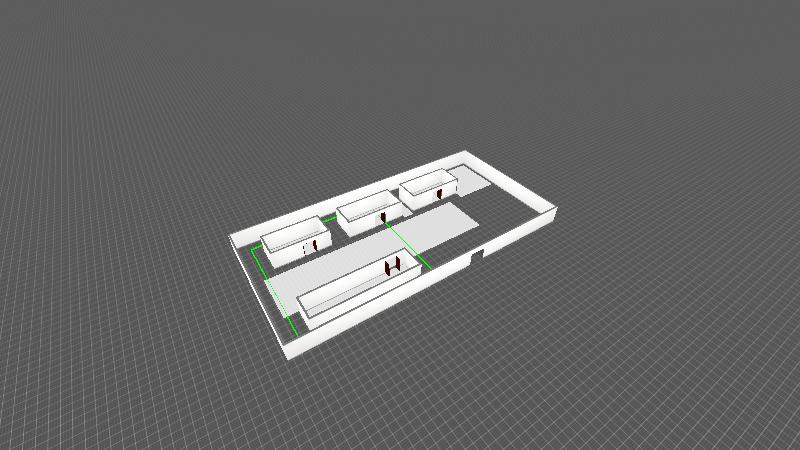Click the outer wall's short right end
Viewport: 800px width, 450px height.
[550, 213]
